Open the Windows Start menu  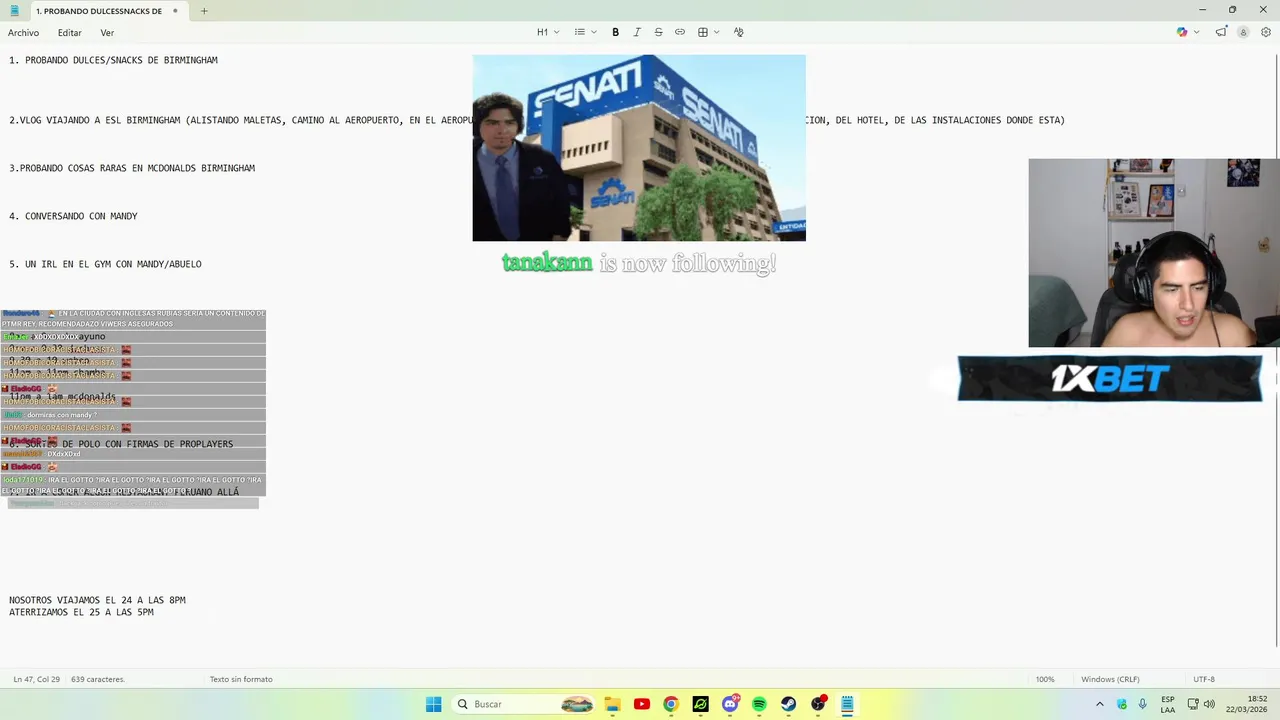(x=433, y=704)
